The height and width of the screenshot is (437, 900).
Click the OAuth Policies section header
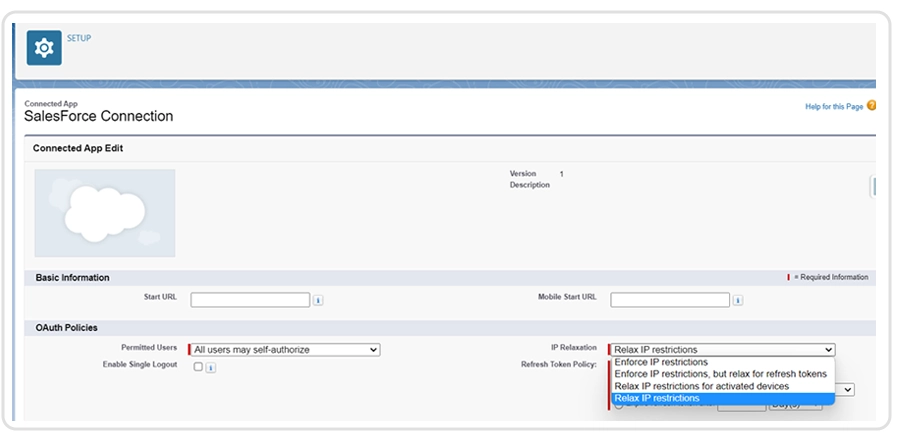click(66, 328)
